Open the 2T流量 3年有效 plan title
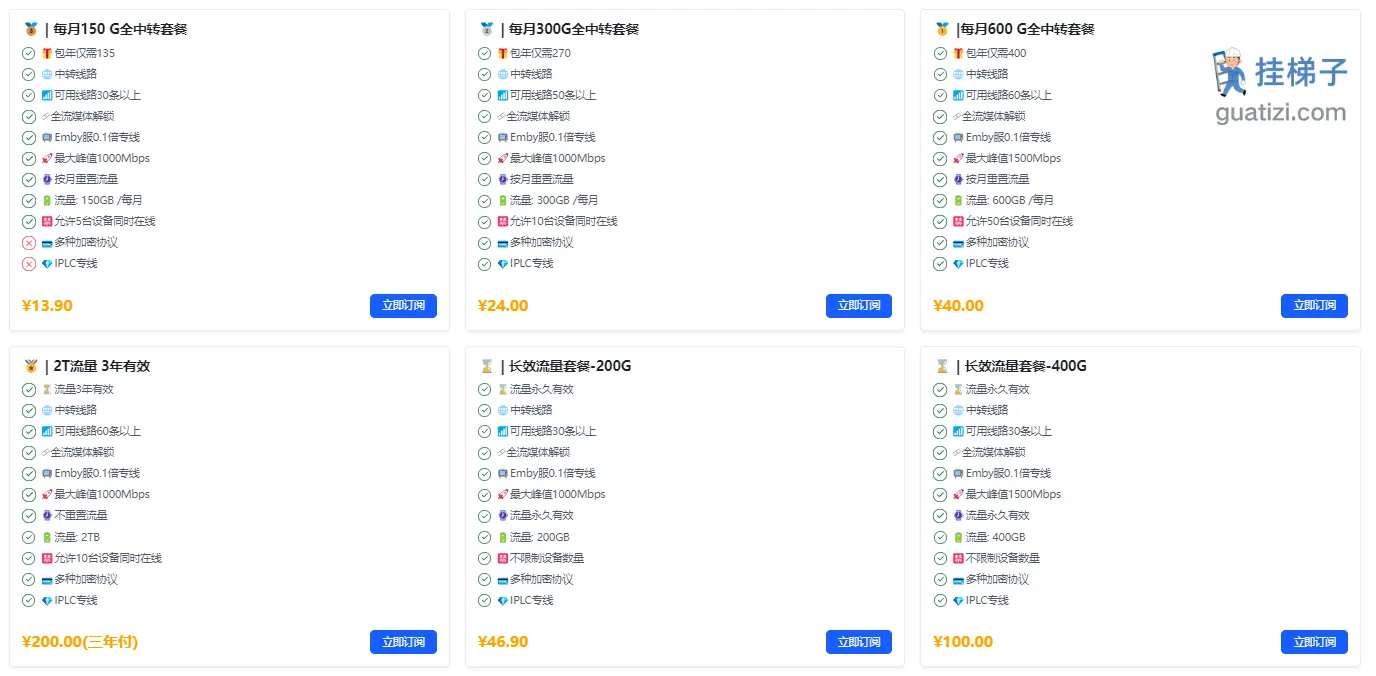The image size is (1376, 676). 99,366
